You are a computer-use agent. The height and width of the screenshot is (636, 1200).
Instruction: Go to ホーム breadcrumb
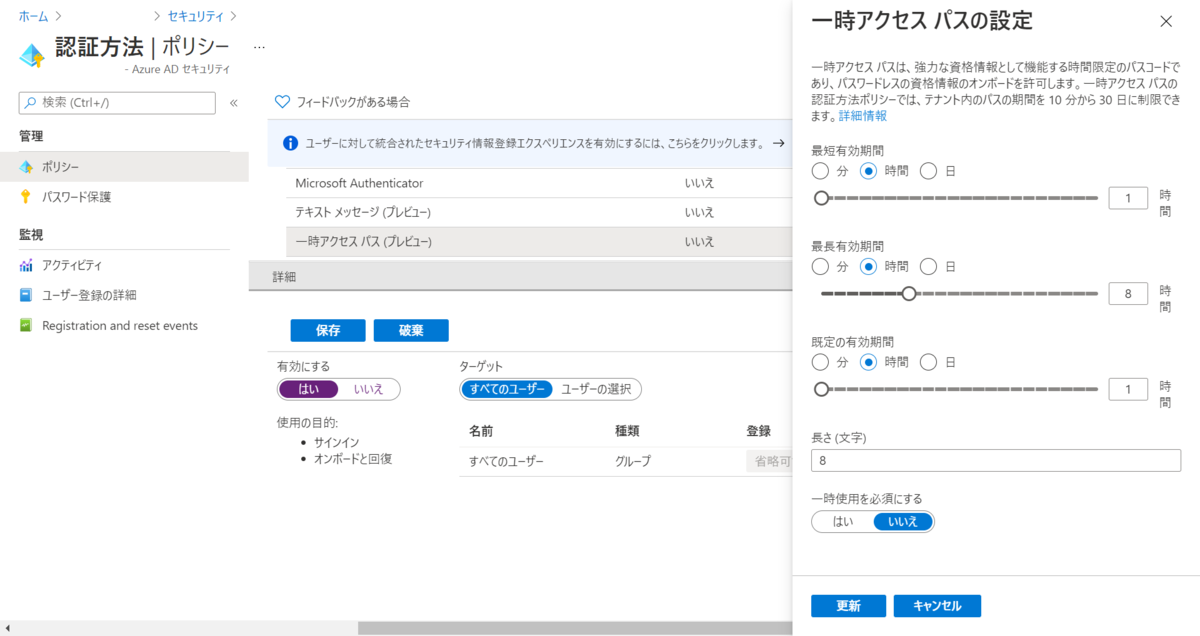pos(33,16)
